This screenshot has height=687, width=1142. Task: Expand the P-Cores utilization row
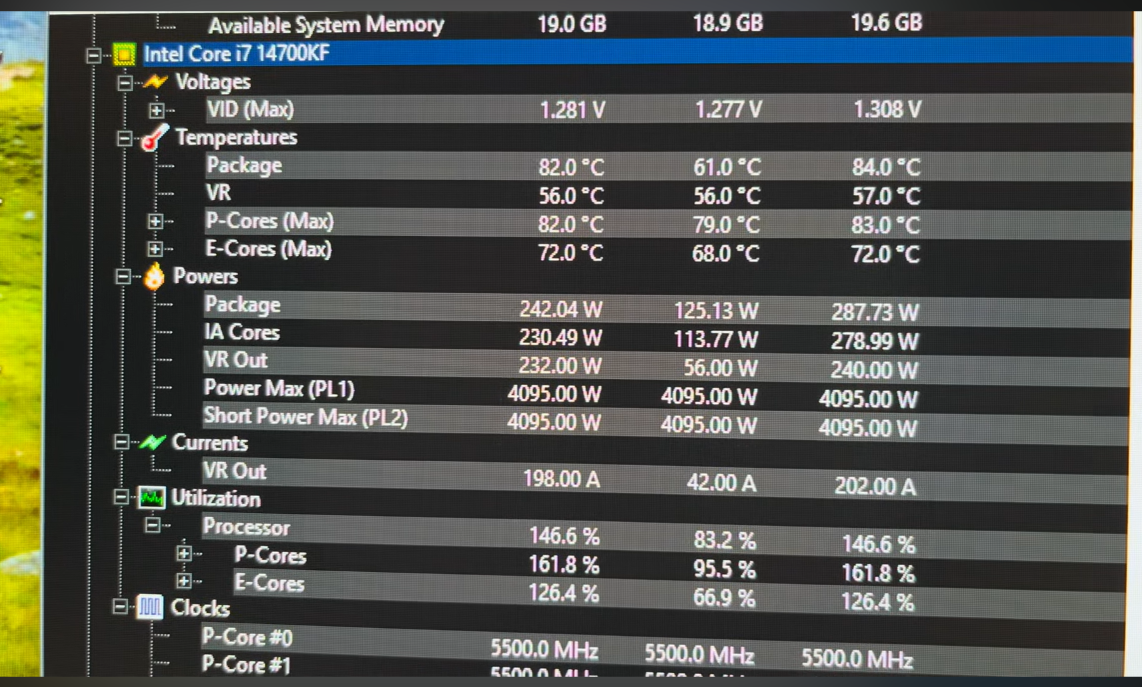pyautogui.click(x=184, y=553)
